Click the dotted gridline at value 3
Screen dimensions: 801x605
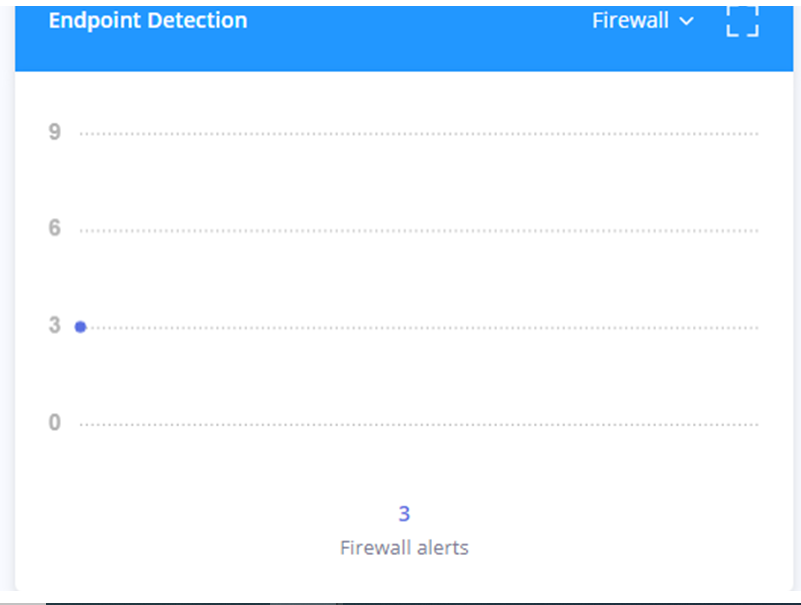tap(419, 328)
